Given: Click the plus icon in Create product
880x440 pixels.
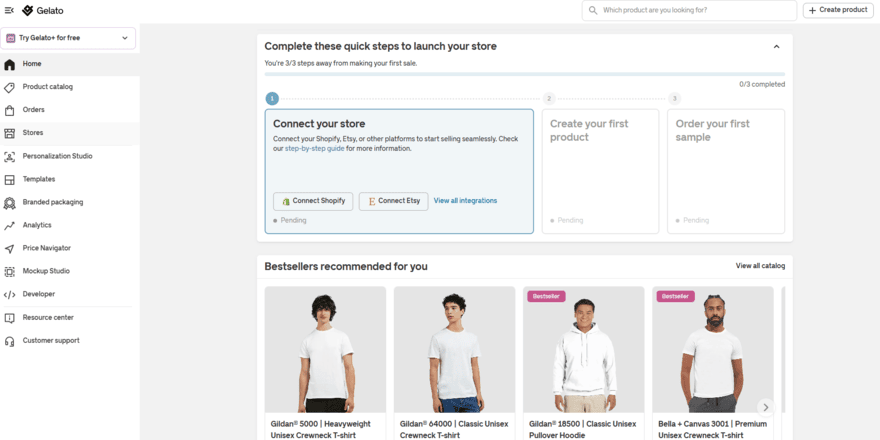Looking at the screenshot, I should coord(813,10).
